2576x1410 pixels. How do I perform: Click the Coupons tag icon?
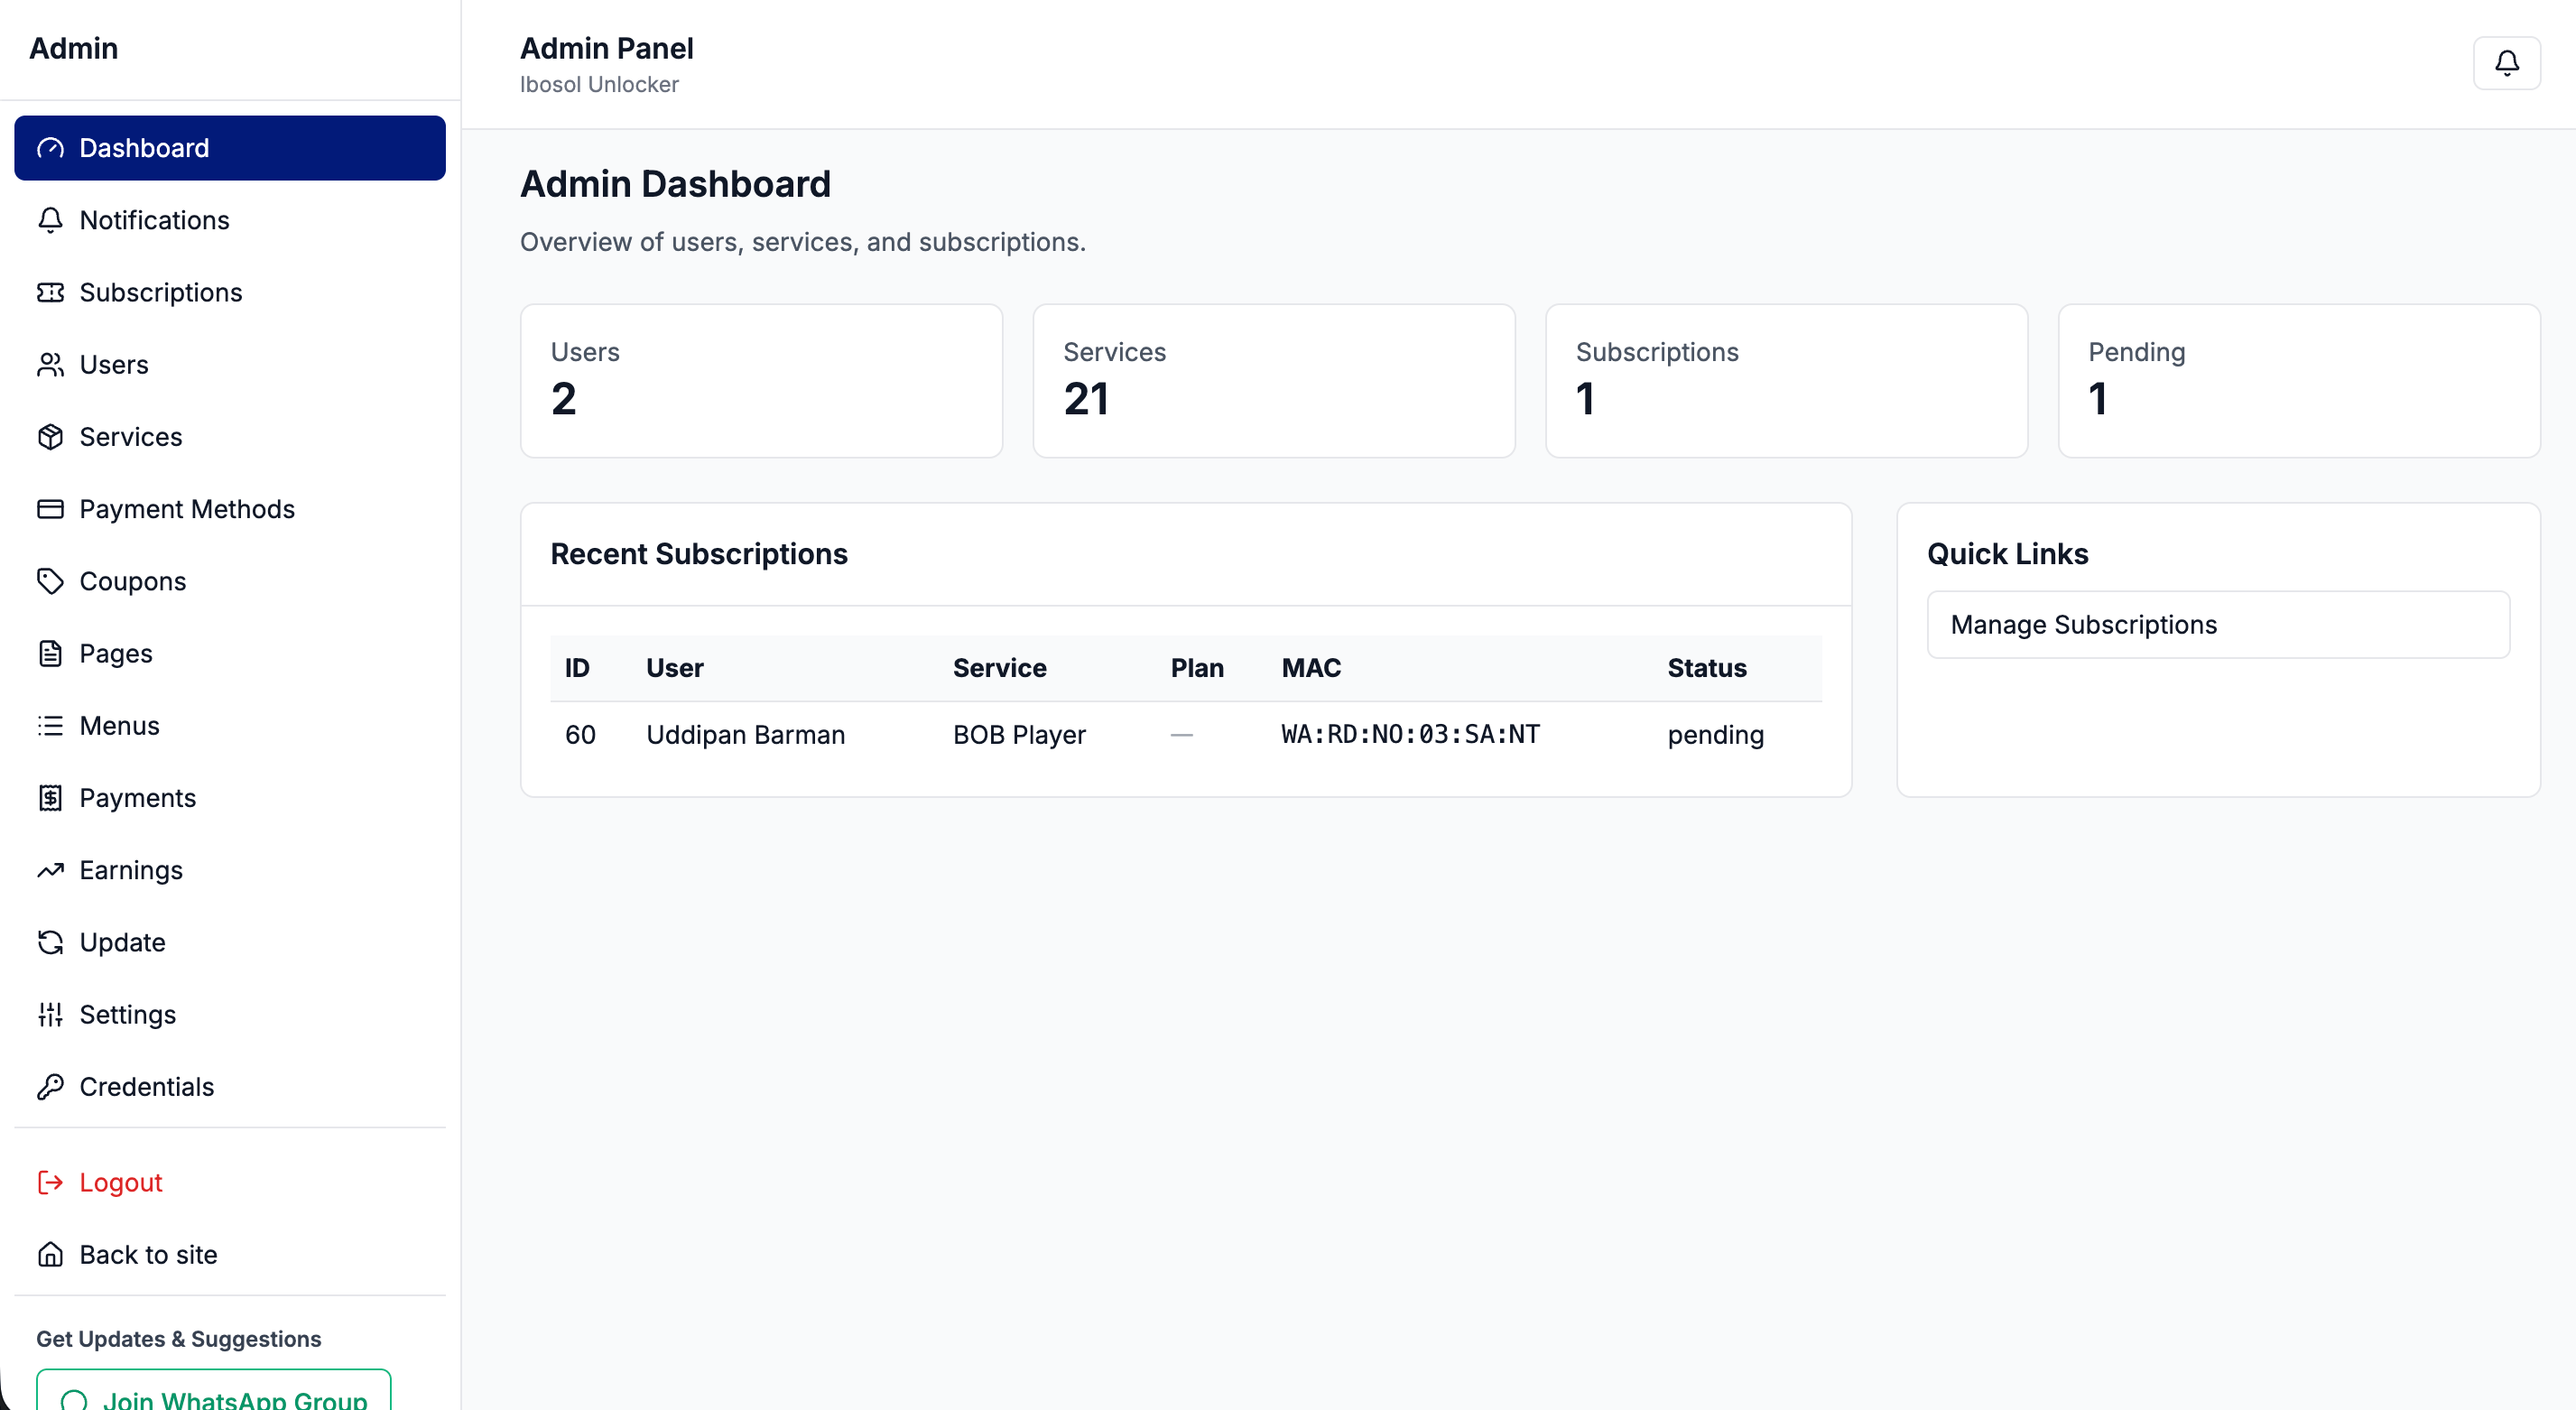tap(50, 581)
